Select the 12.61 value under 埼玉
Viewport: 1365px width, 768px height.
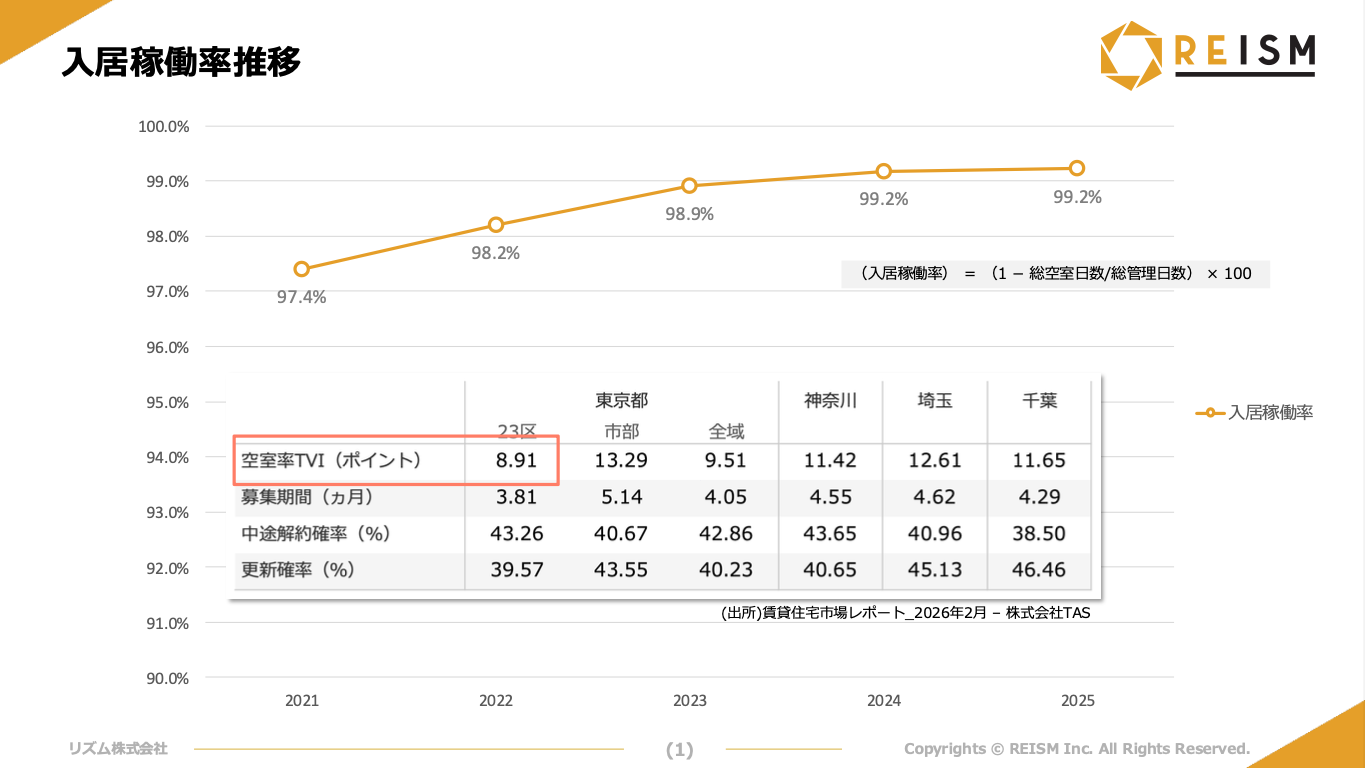[935, 460]
